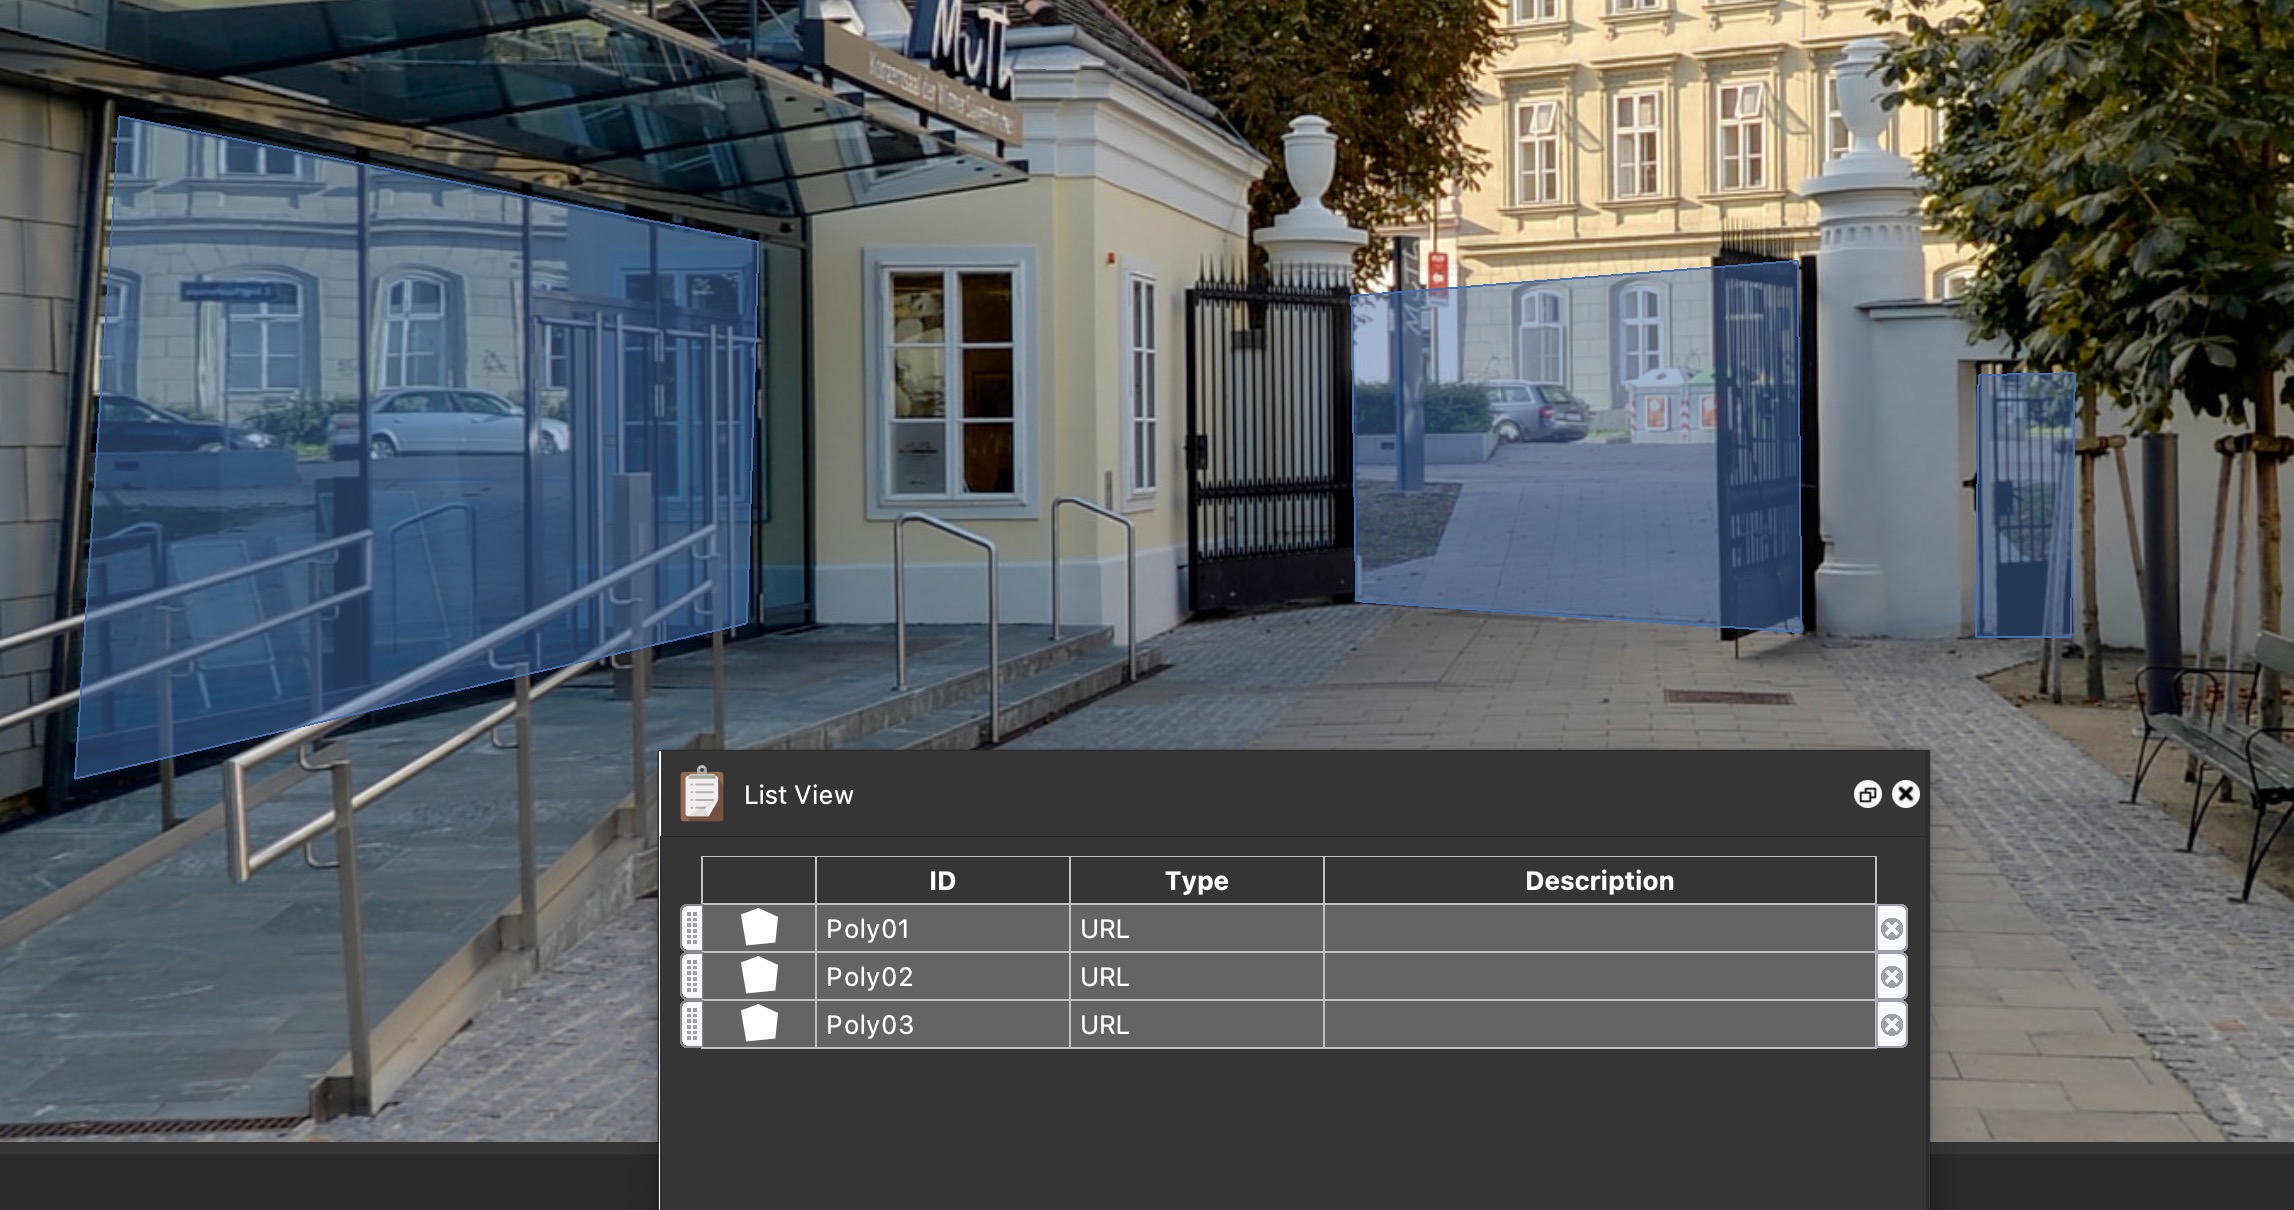Image resolution: width=2294 pixels, height=1210 pixels.
Task: Delete the Poly01 row with its X icon
Action: point(1891,929)
